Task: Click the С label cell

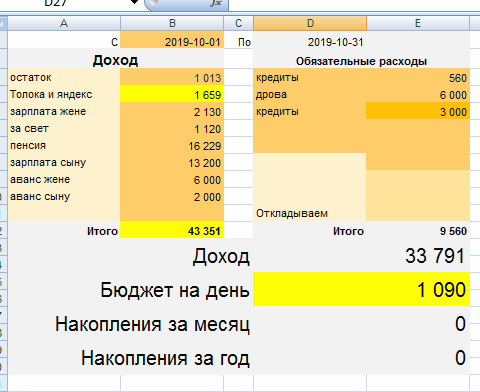Action: 64,40
